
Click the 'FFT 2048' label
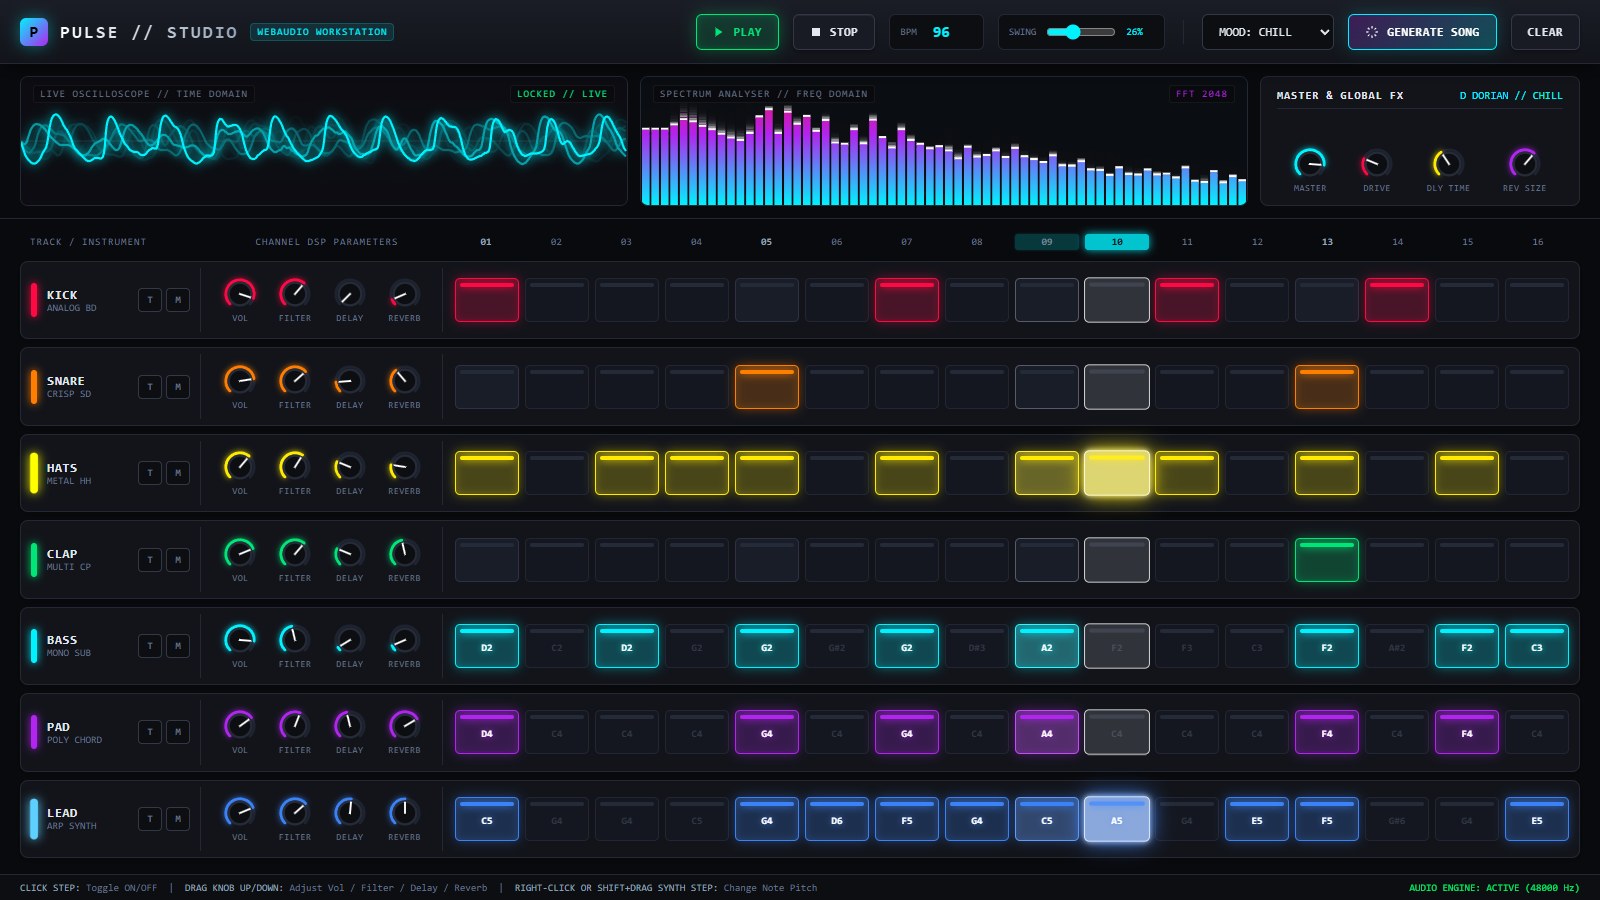tap(1201, 94)
